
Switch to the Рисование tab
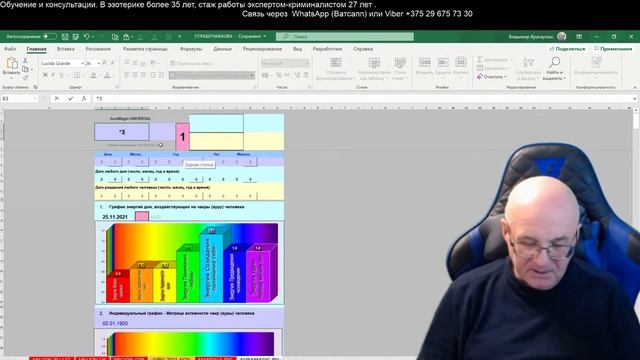coord(98,49)
